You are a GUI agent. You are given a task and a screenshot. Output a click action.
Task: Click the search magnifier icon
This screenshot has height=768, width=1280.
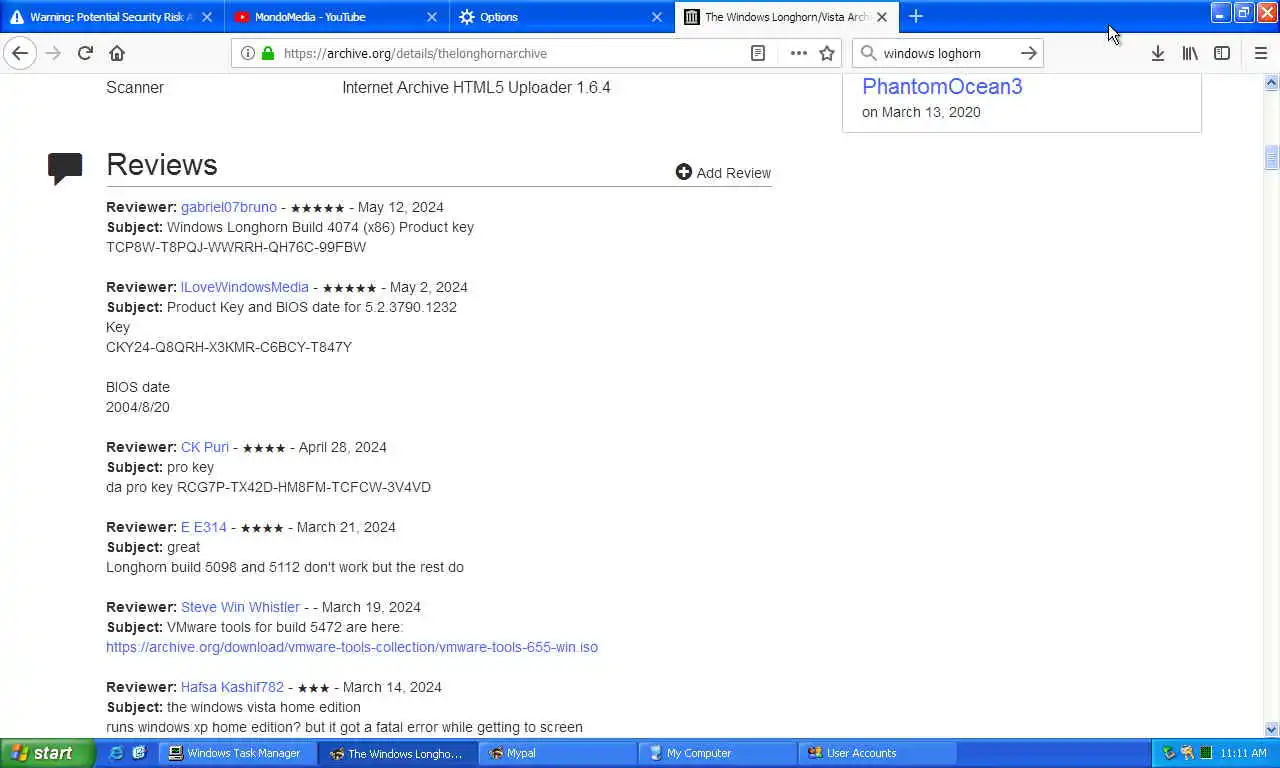(x=868, y=53)
